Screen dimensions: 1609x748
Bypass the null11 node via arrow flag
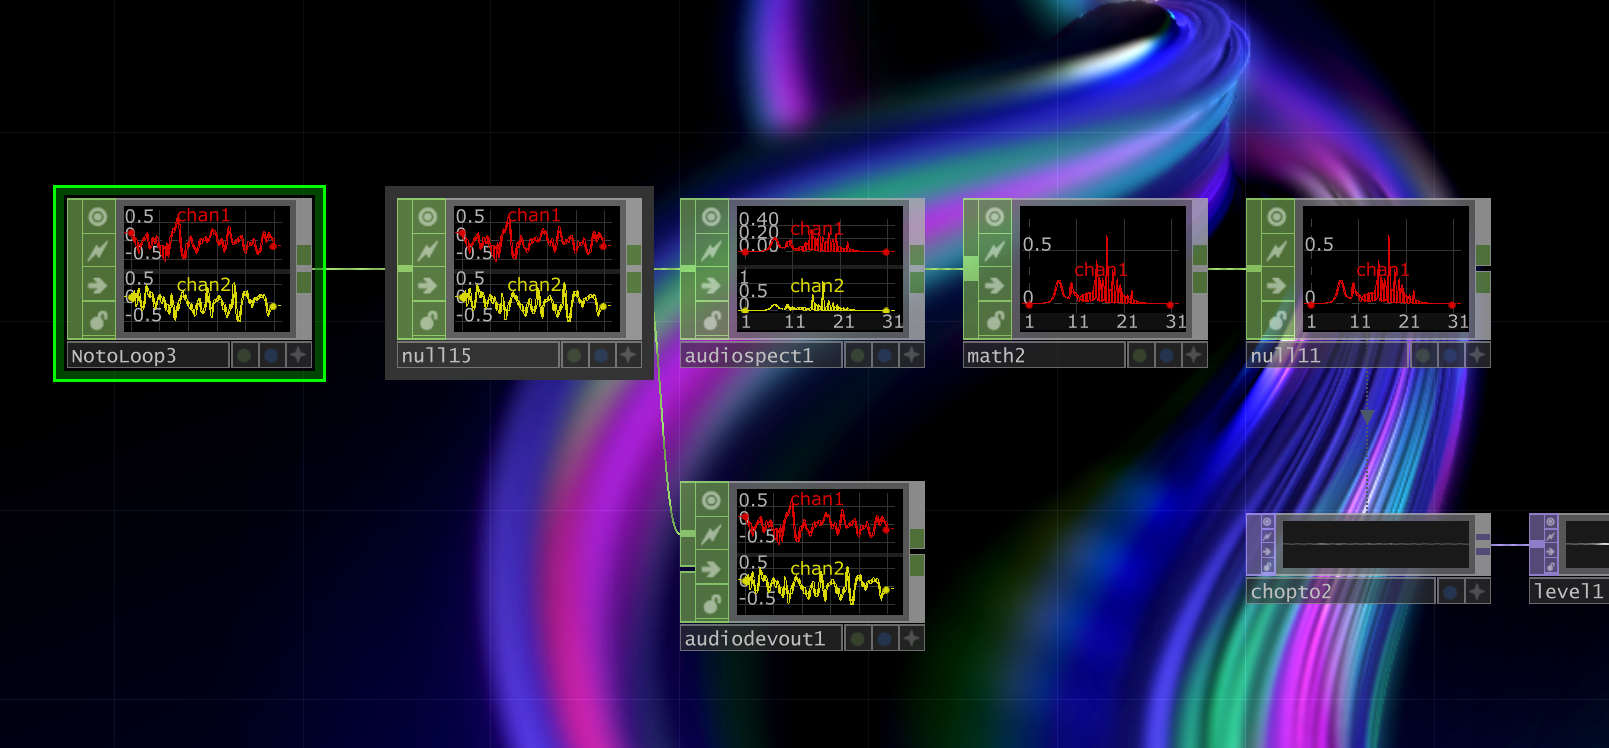[x=1277, y=286]
